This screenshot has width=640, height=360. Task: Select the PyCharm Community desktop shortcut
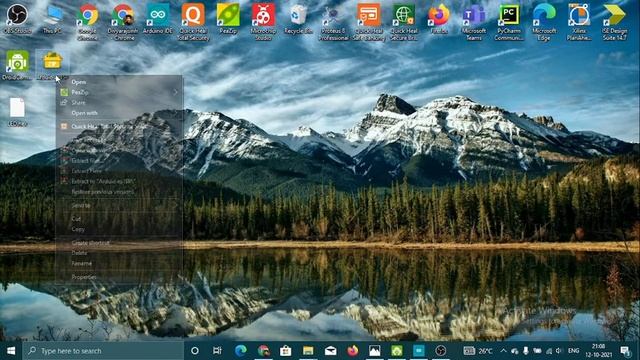tap(509, 22)
